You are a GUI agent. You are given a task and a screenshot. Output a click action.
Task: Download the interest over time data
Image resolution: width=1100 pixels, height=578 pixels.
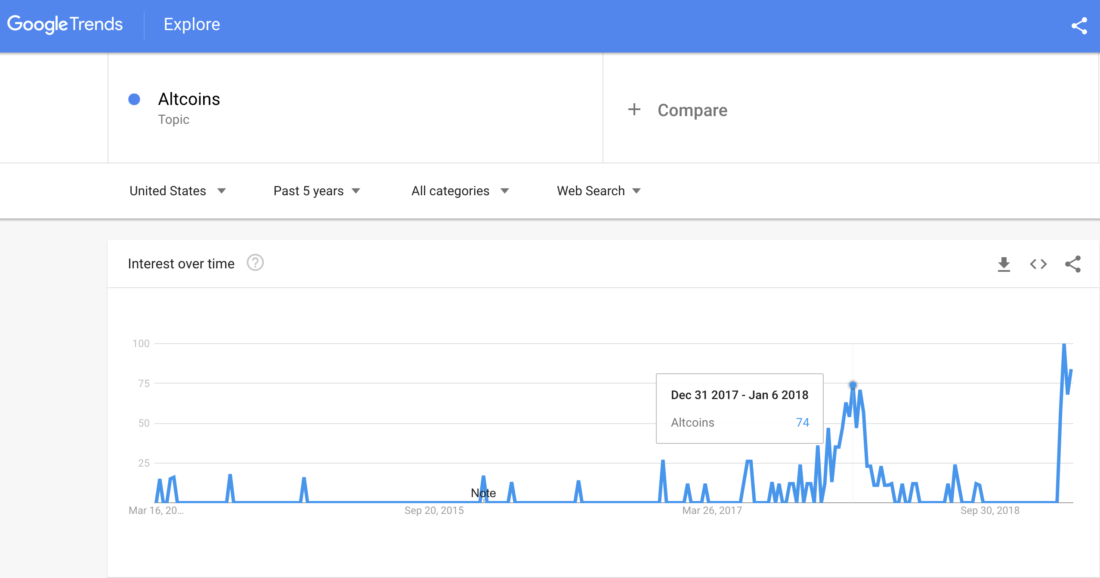1003,263
